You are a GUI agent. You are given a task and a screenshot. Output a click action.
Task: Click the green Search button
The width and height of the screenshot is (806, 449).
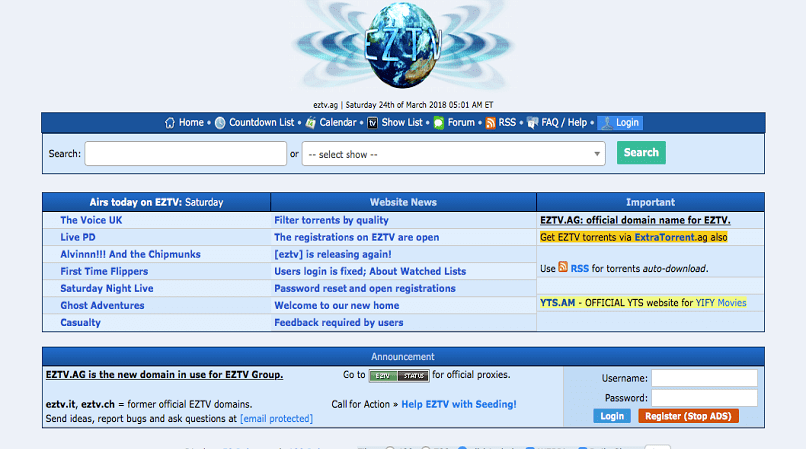[x=641, y=153]
